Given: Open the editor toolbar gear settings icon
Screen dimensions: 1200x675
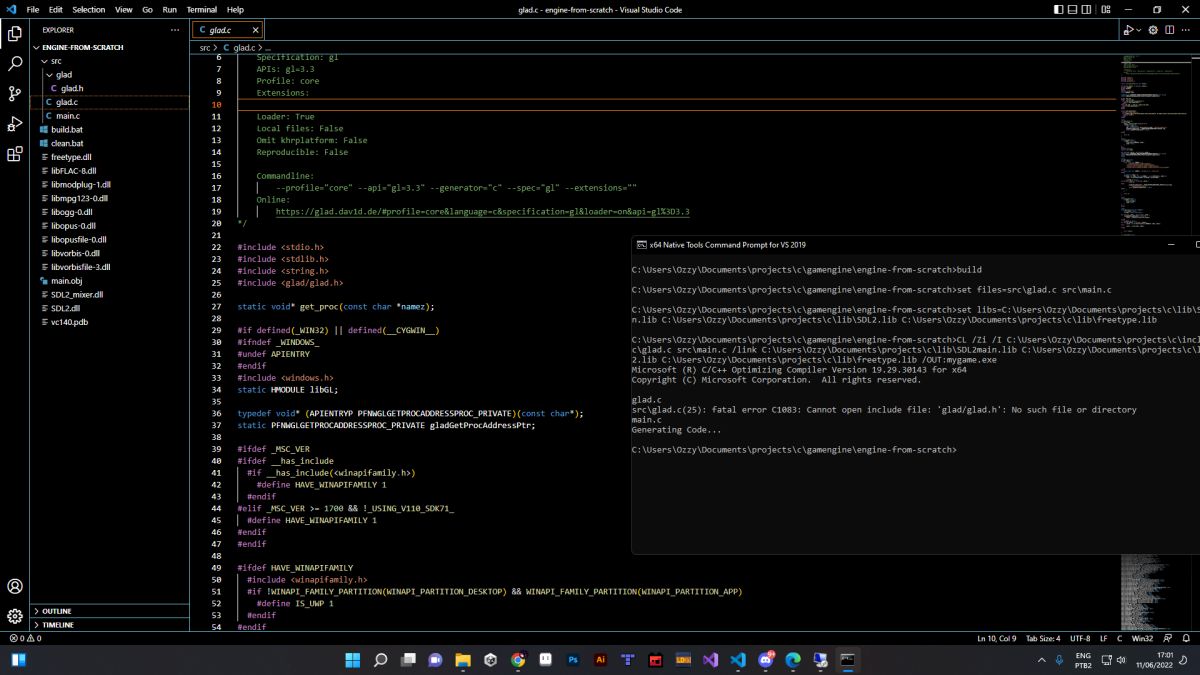Looking at the screenshot, I should (1153, 30).
